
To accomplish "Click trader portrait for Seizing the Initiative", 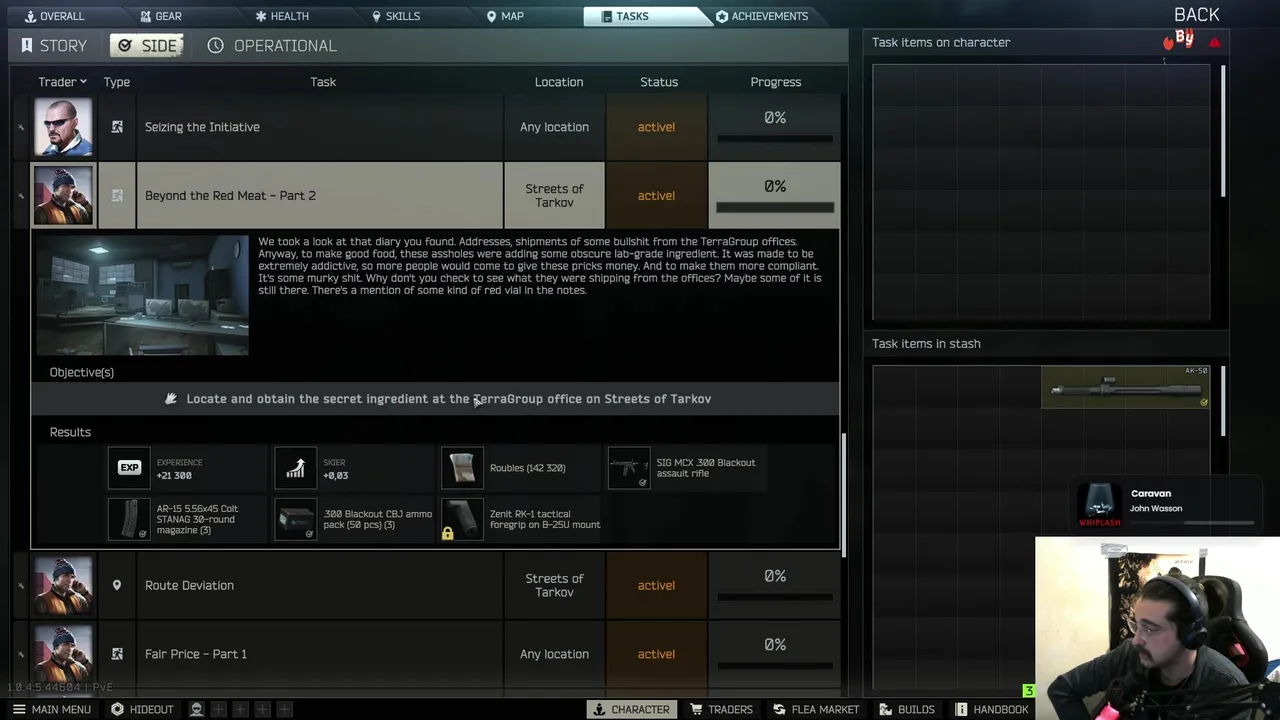I will coord(63,127).
